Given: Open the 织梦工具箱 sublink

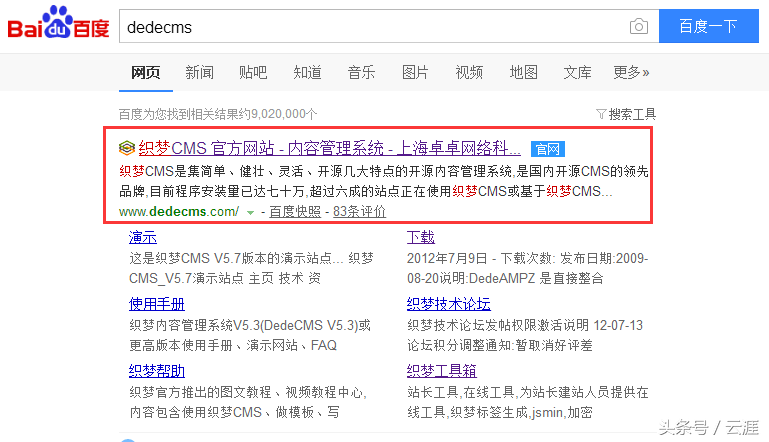Looking at the screenshot, I should [x=442, y=371].
